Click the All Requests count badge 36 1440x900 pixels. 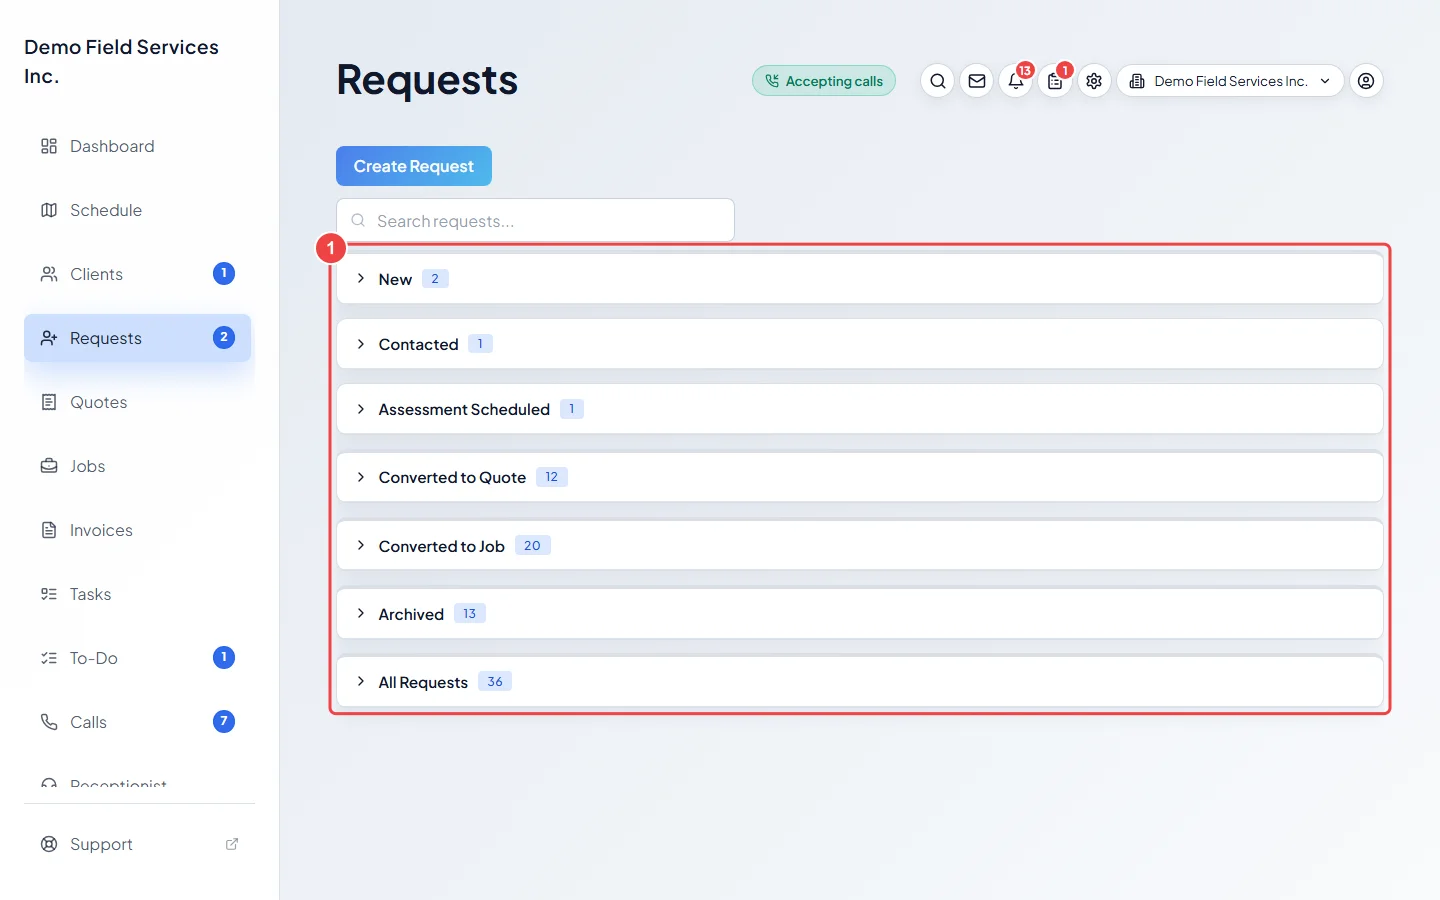[495, 682]
